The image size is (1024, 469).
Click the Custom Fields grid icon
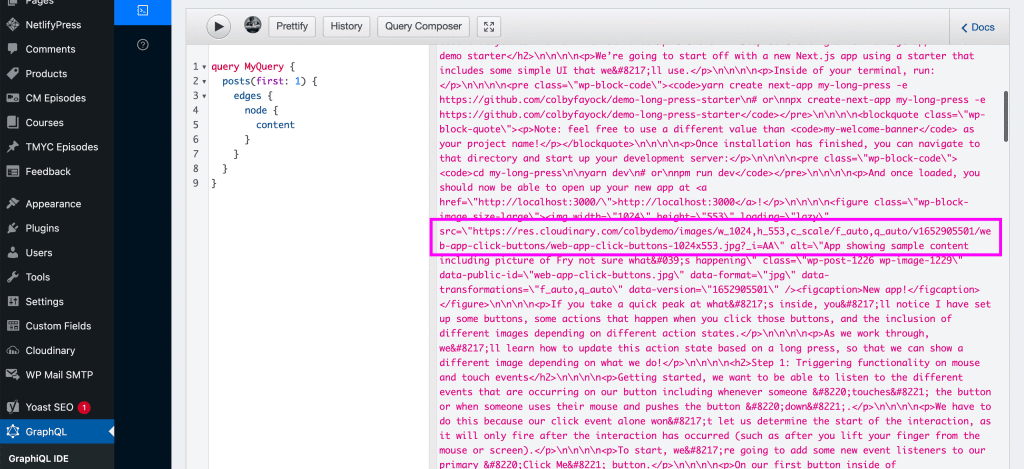tap(12, 326)
